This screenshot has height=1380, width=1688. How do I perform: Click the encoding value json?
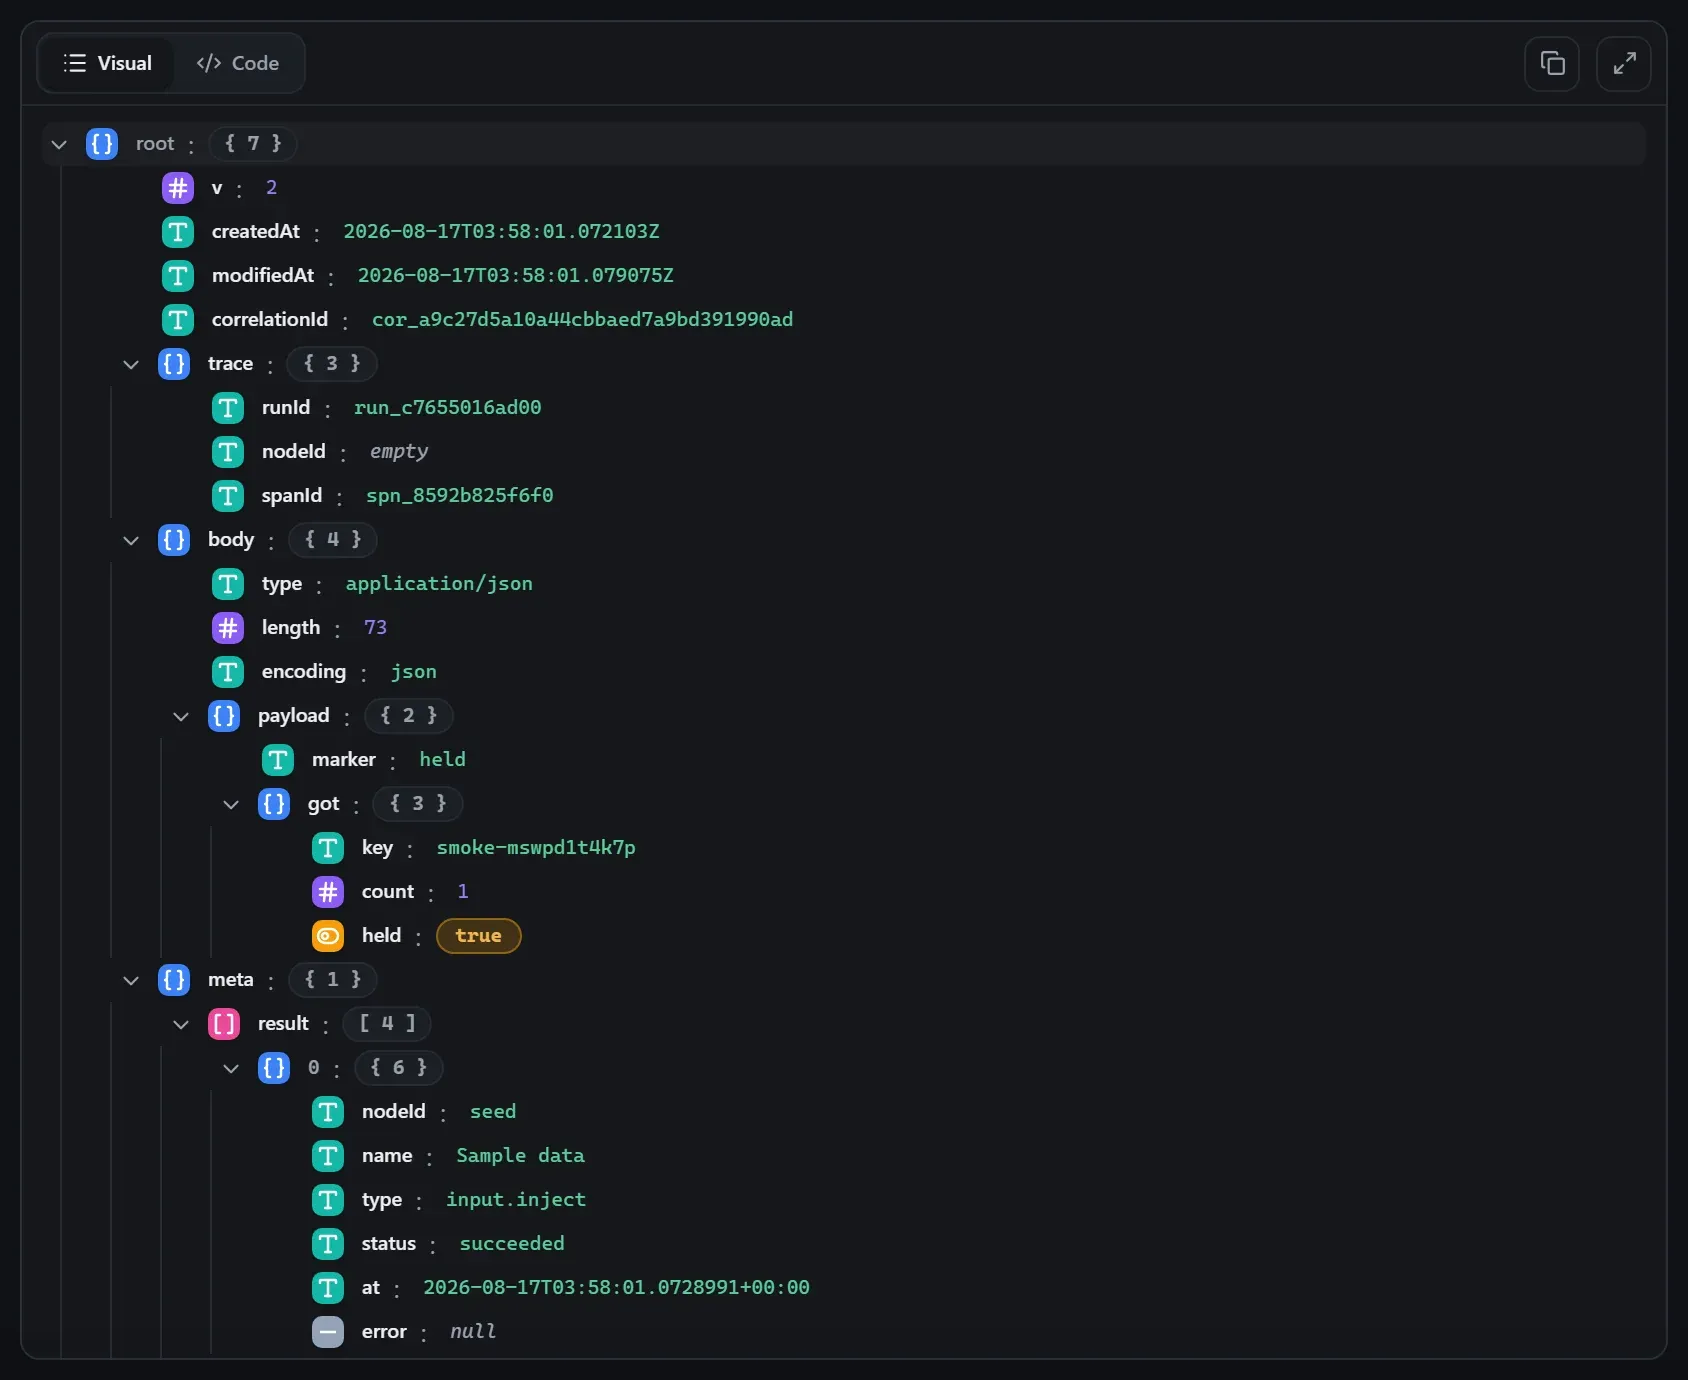point(413,672)
